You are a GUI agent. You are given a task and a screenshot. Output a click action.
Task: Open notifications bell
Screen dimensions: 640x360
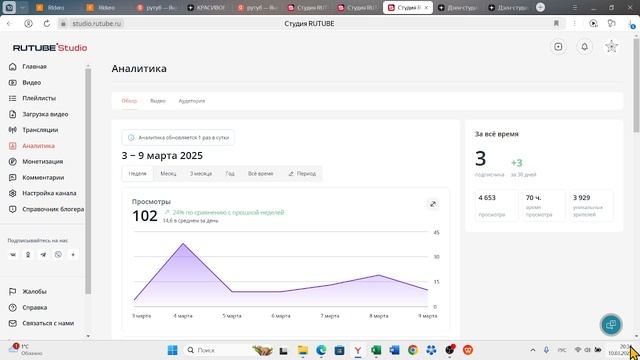pos(584,47)
